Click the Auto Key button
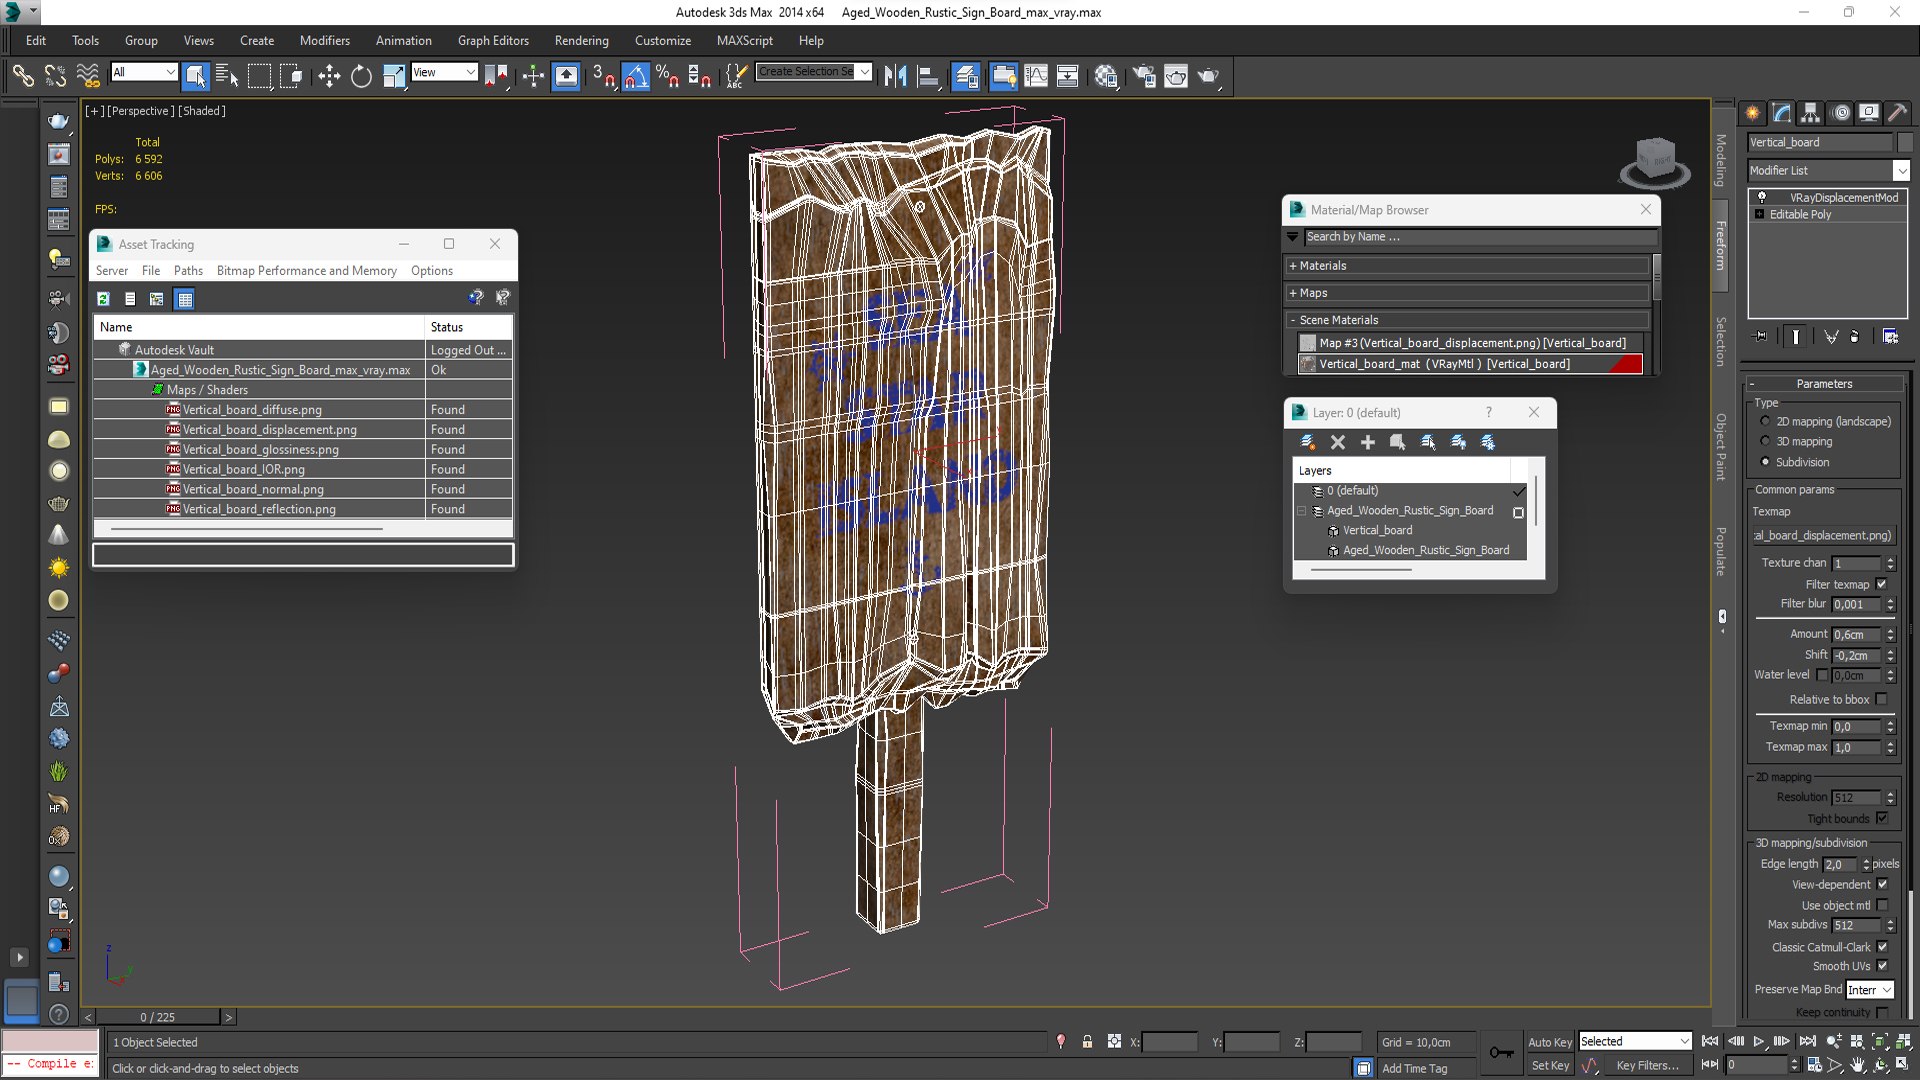Screen dimensions: 1920x1080 1549,1042
